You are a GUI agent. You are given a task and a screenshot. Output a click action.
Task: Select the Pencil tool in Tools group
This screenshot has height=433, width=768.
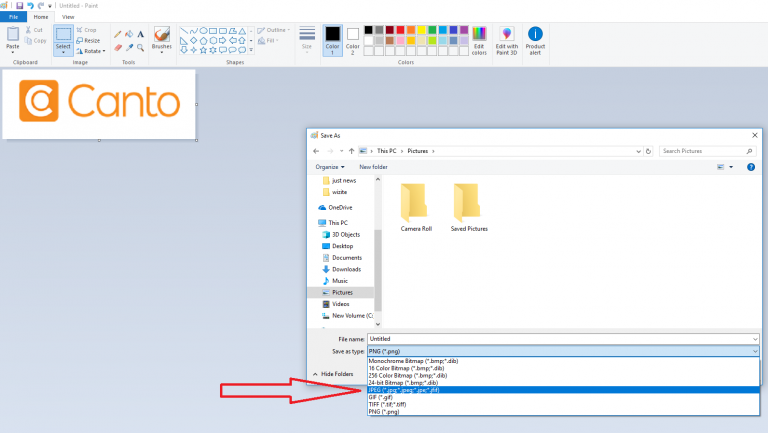(117, 34)
